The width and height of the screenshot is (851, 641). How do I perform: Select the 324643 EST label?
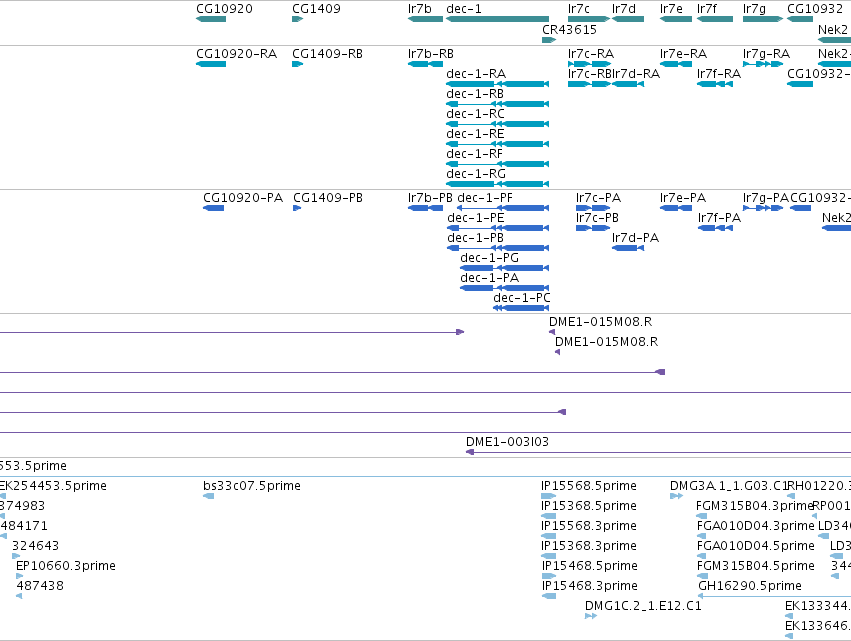pyautogui.click(x=35, y=547)
